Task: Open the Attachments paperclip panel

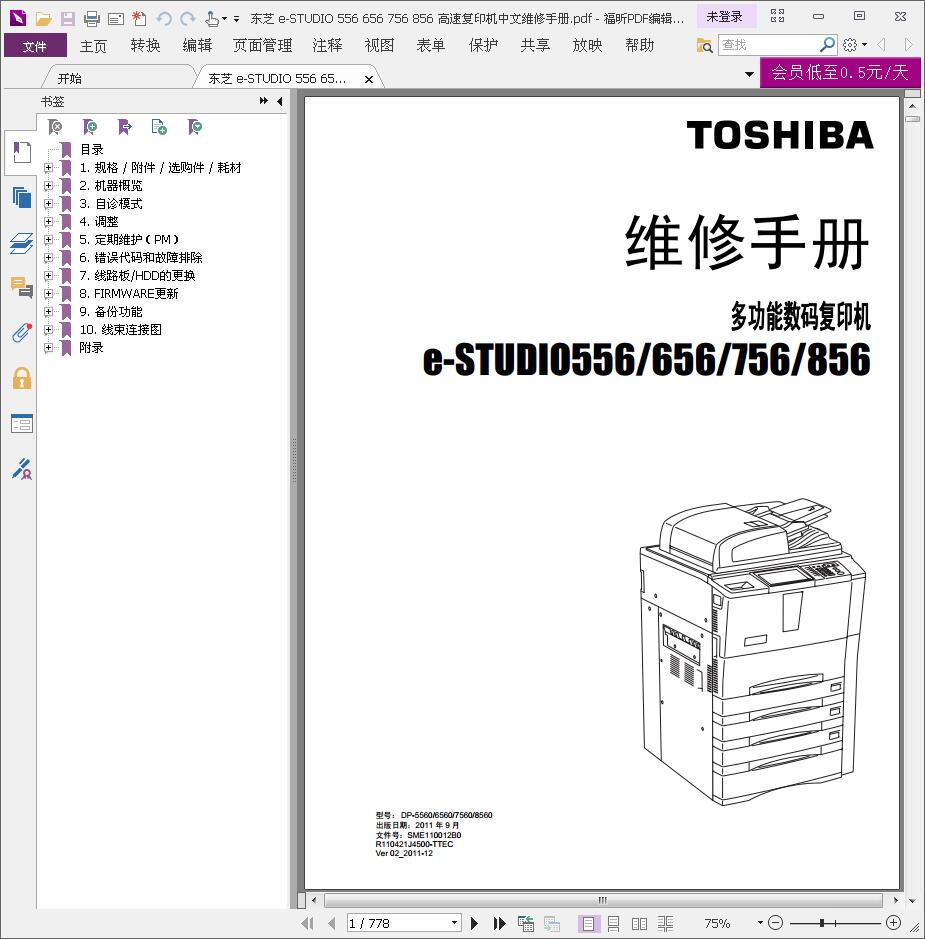Action: (22, 332)
